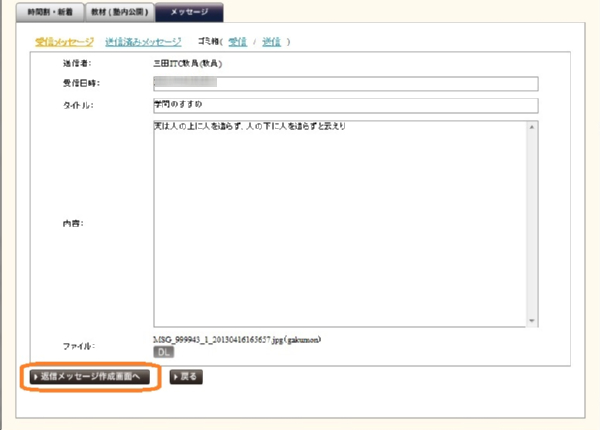600x430 pixels.
Task: Open the 受信メッセージ link
Action: [64, 42]
